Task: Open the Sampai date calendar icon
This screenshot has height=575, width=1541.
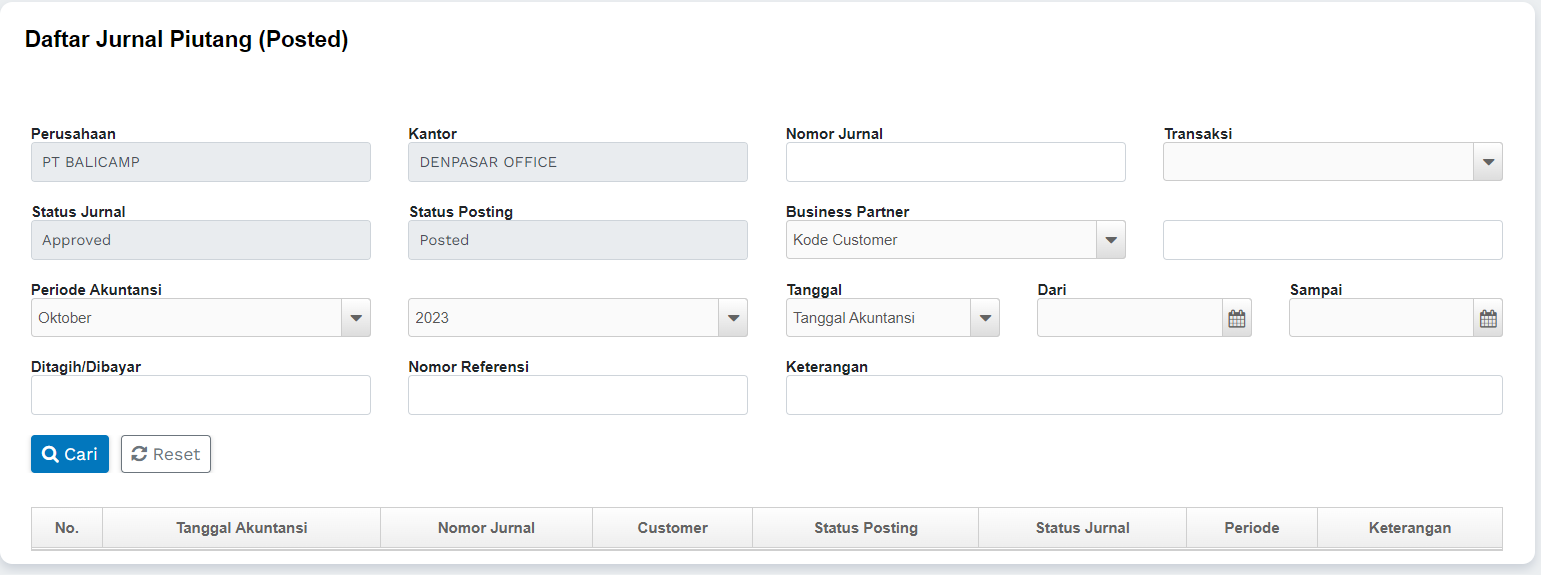Action: [x=1488, y=319]
